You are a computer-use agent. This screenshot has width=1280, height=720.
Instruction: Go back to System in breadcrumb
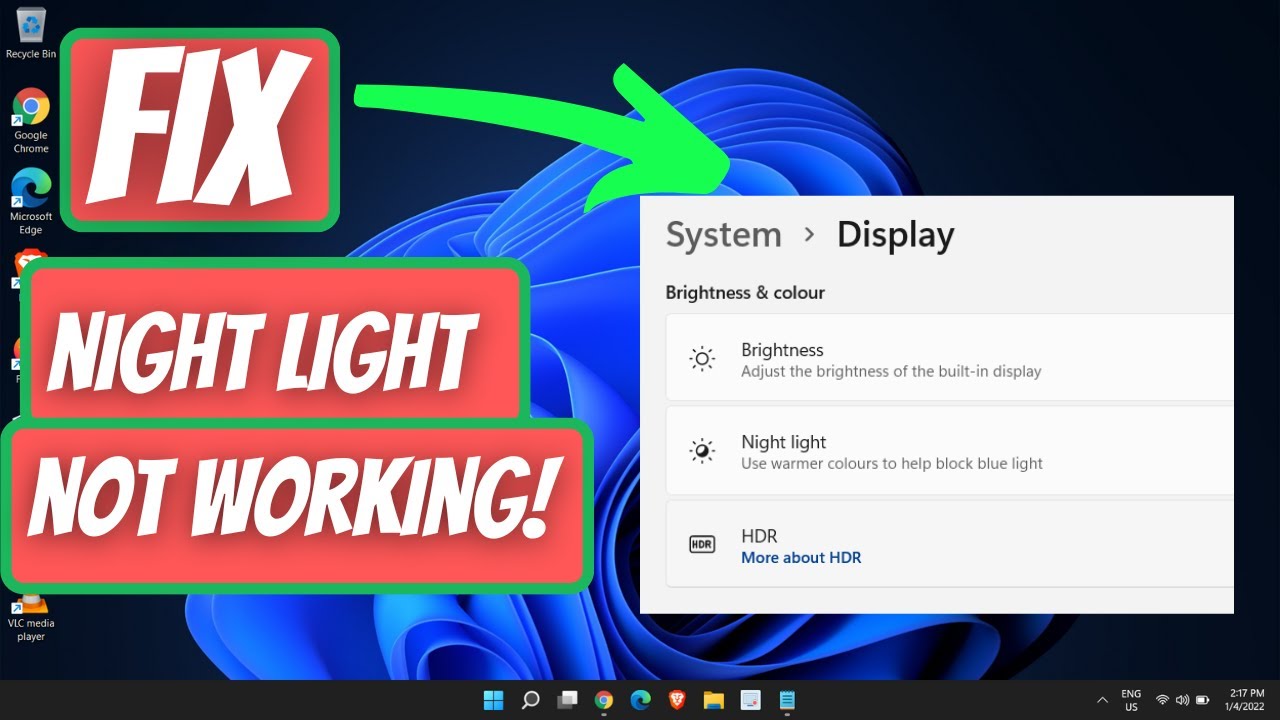click(x=724, y=235)
